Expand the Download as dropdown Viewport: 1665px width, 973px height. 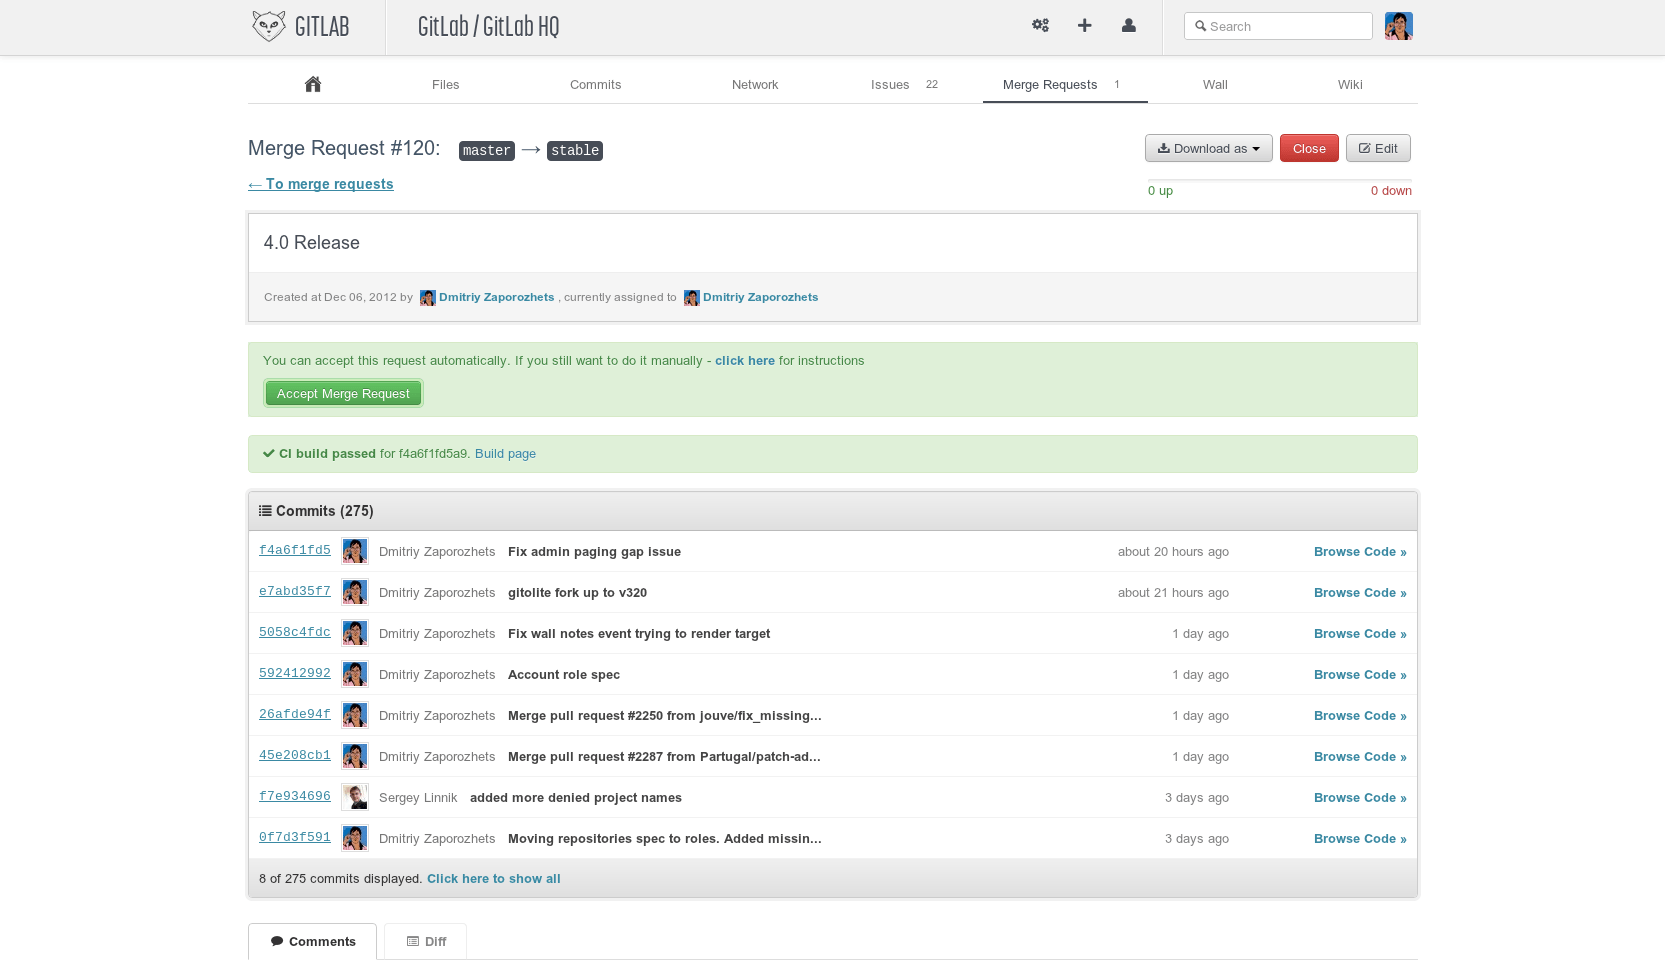[1208, 149]
